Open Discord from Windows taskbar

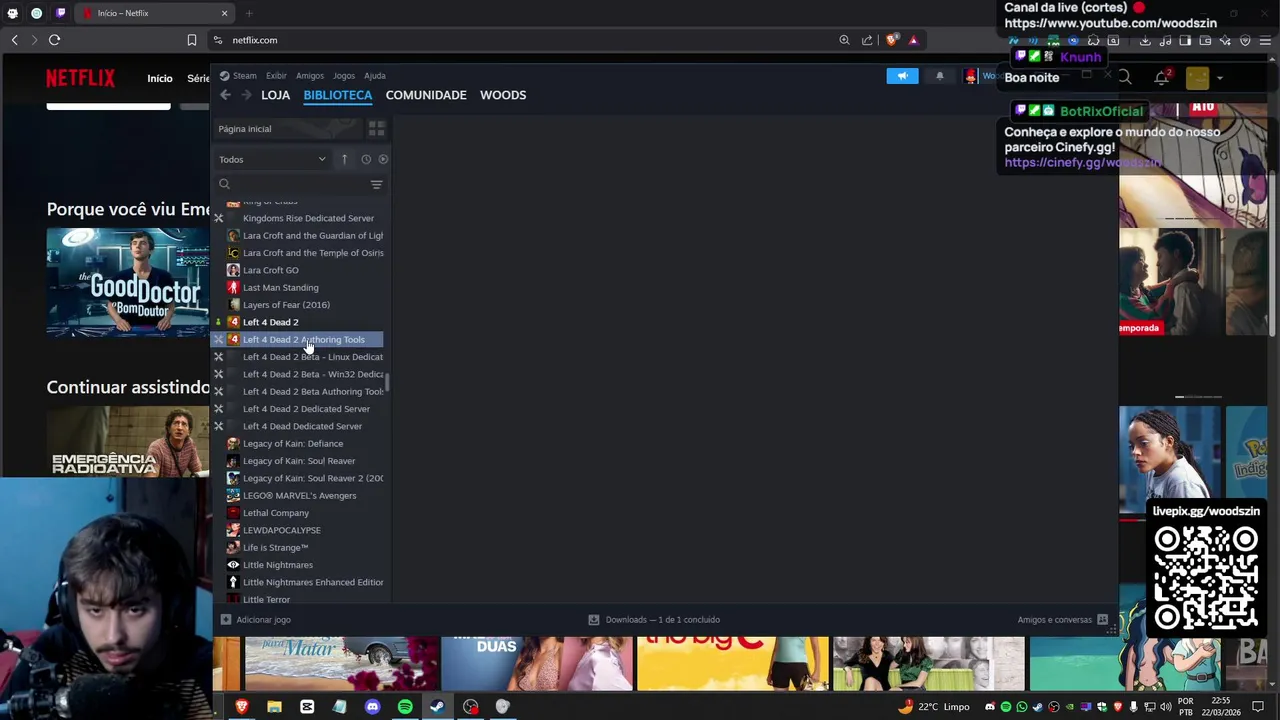click(x=372, y=707)
